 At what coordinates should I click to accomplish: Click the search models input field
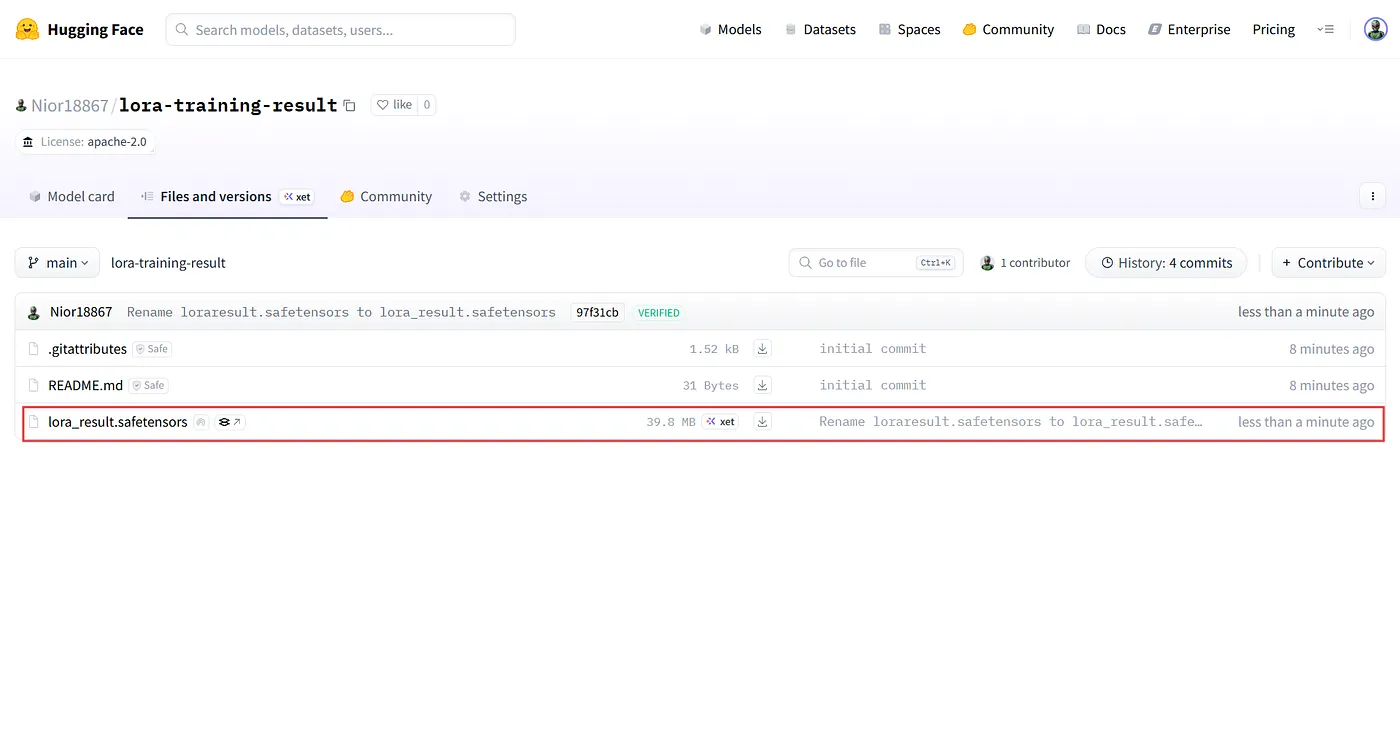pos(340,30)
